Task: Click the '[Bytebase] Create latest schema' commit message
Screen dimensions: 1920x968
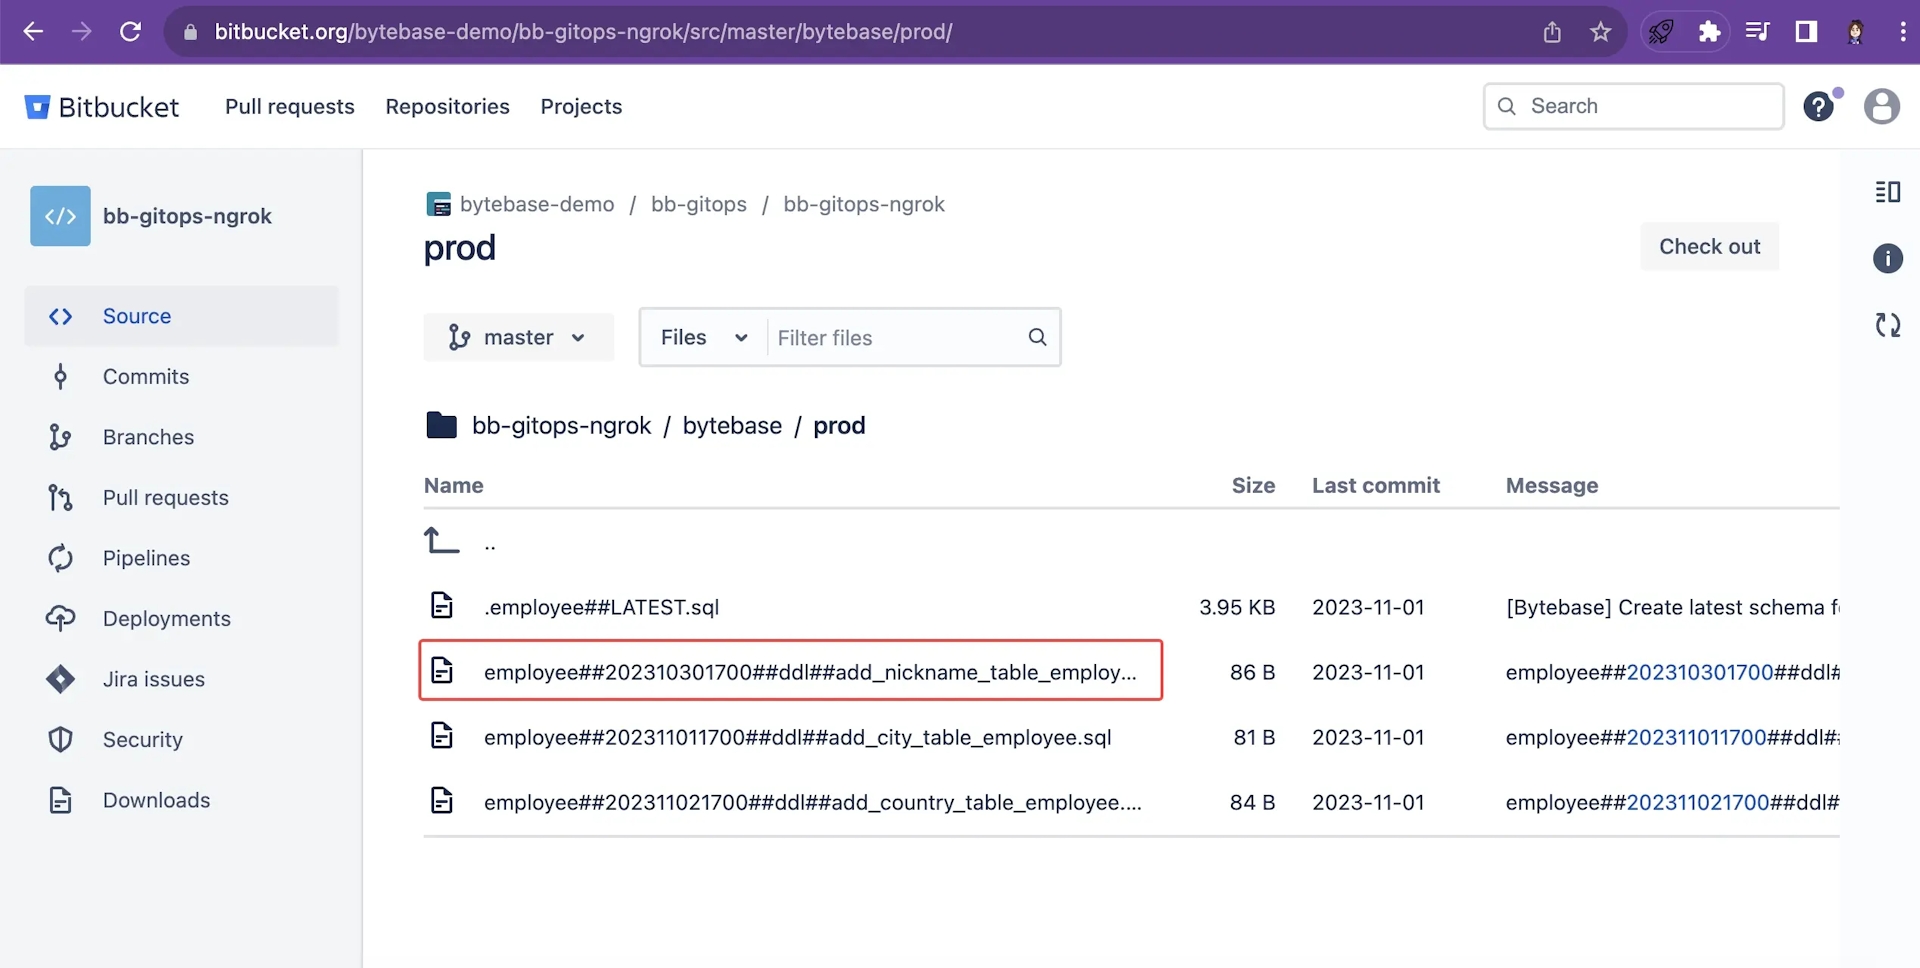Action: coord(1672,607)
